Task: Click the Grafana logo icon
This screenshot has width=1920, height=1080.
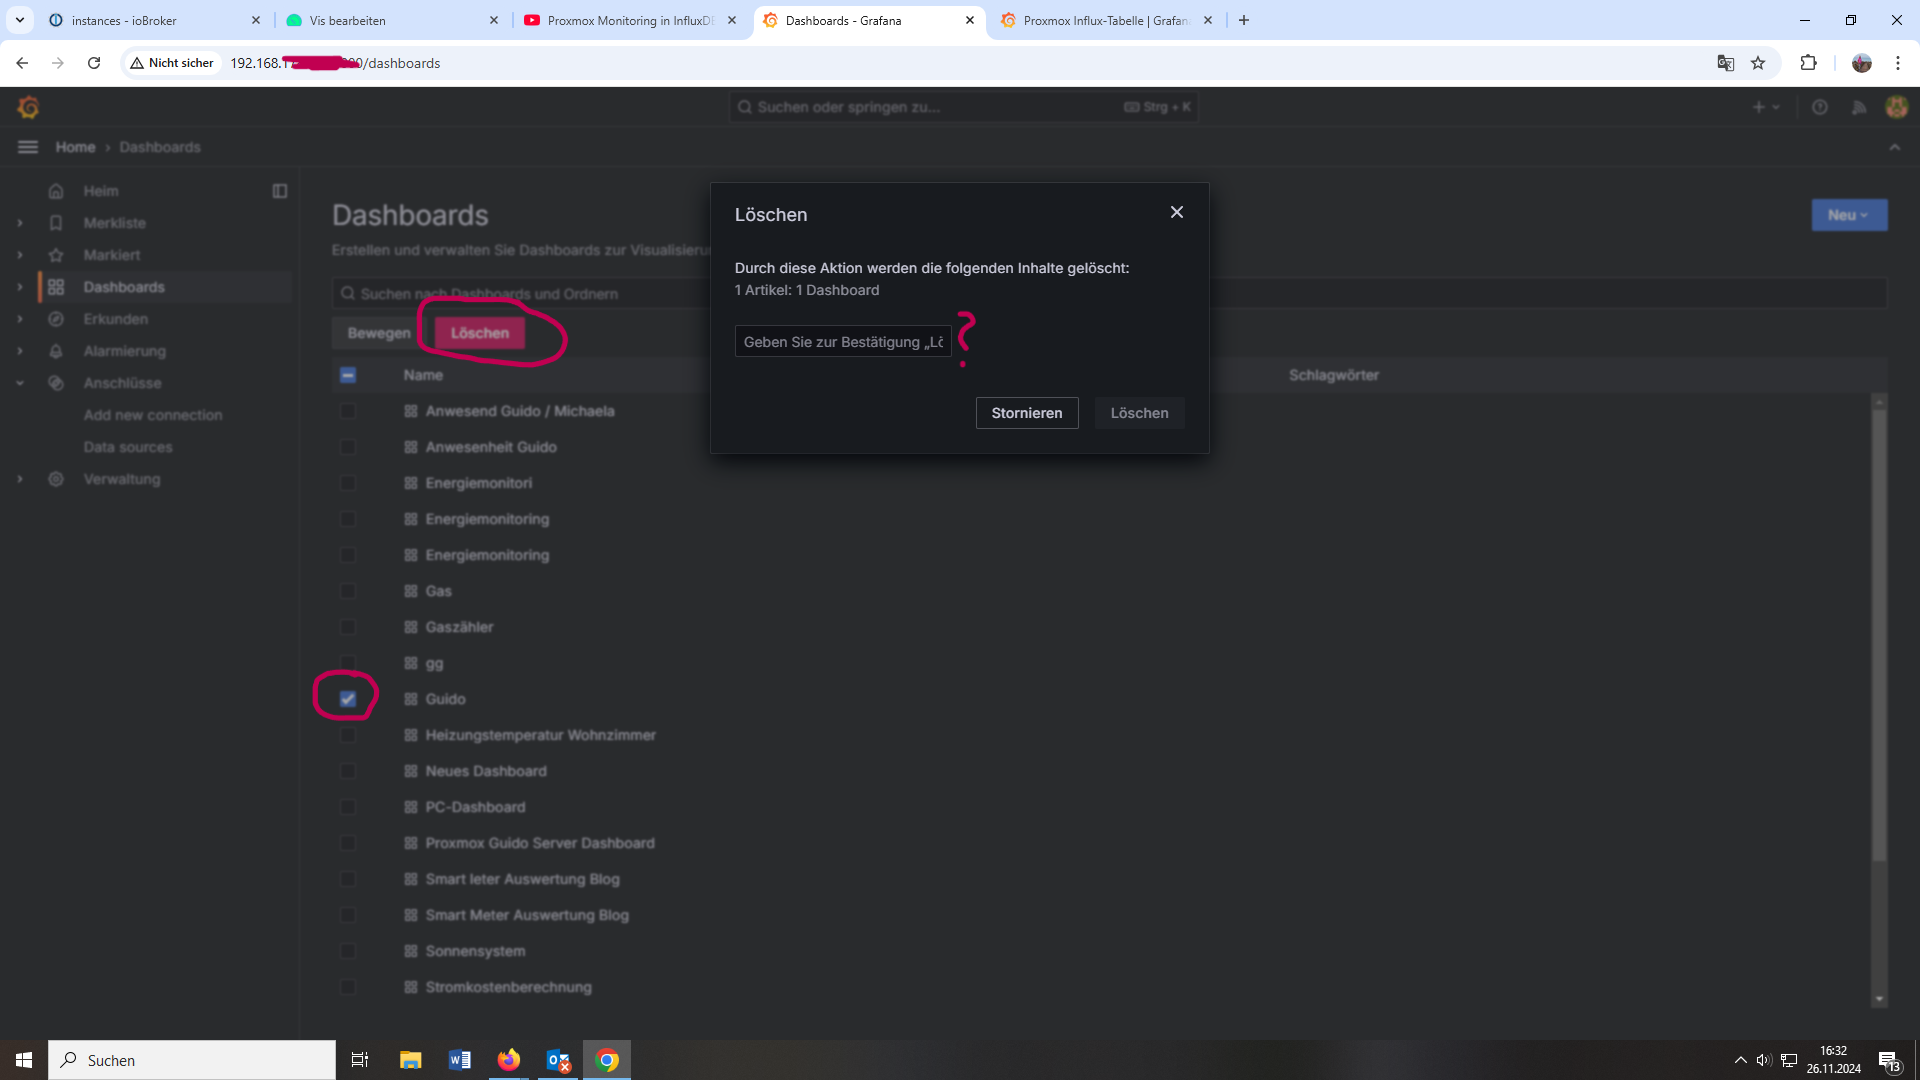Action: click(x=28, y=107)
